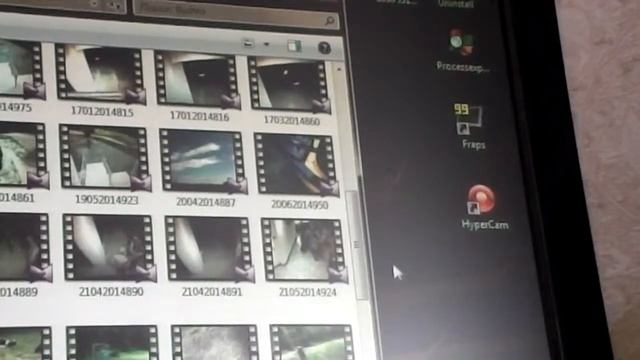Click the Processexp... icon label text

(x=462, y=67)
